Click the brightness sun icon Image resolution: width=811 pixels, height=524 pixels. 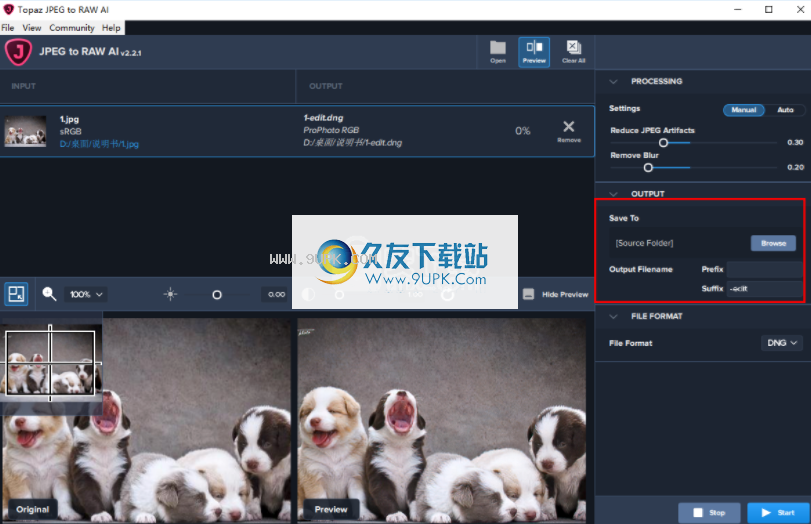[170, 294]
